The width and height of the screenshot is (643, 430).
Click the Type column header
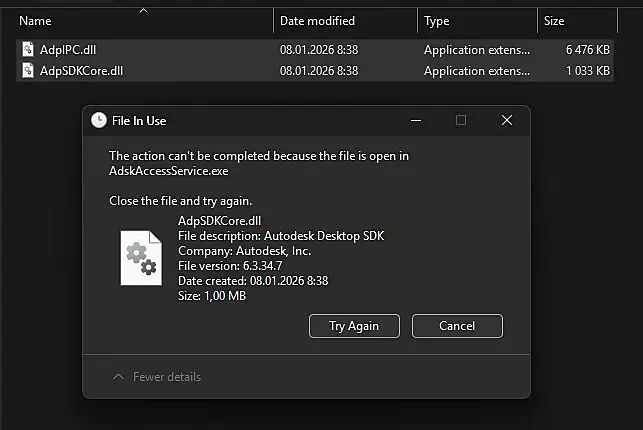tap(437, 20)
